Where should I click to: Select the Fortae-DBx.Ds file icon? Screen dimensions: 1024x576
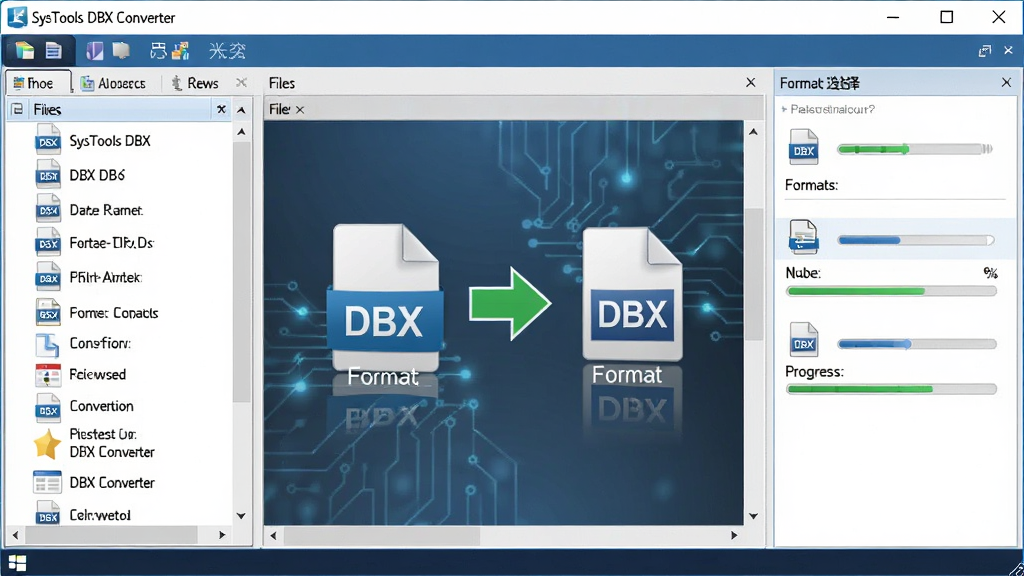[x=48, y=243]
